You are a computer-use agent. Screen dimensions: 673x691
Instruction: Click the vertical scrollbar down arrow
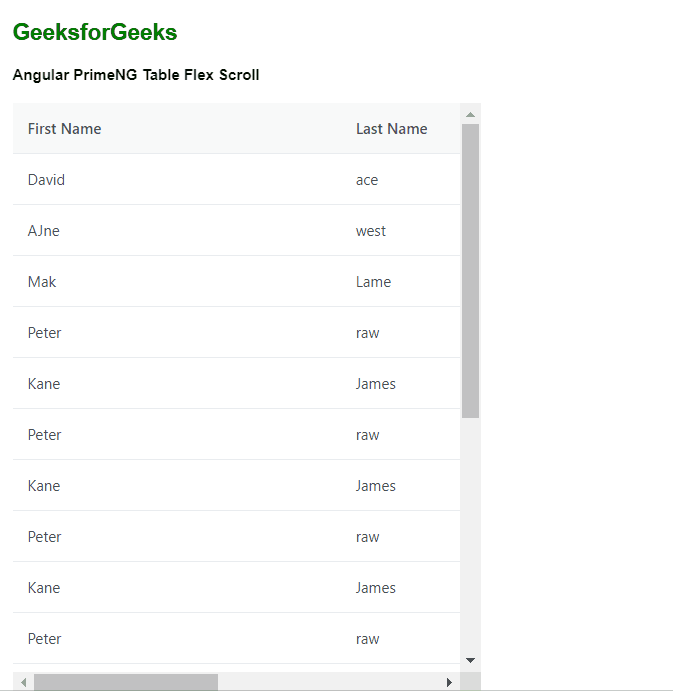[470, 660]
